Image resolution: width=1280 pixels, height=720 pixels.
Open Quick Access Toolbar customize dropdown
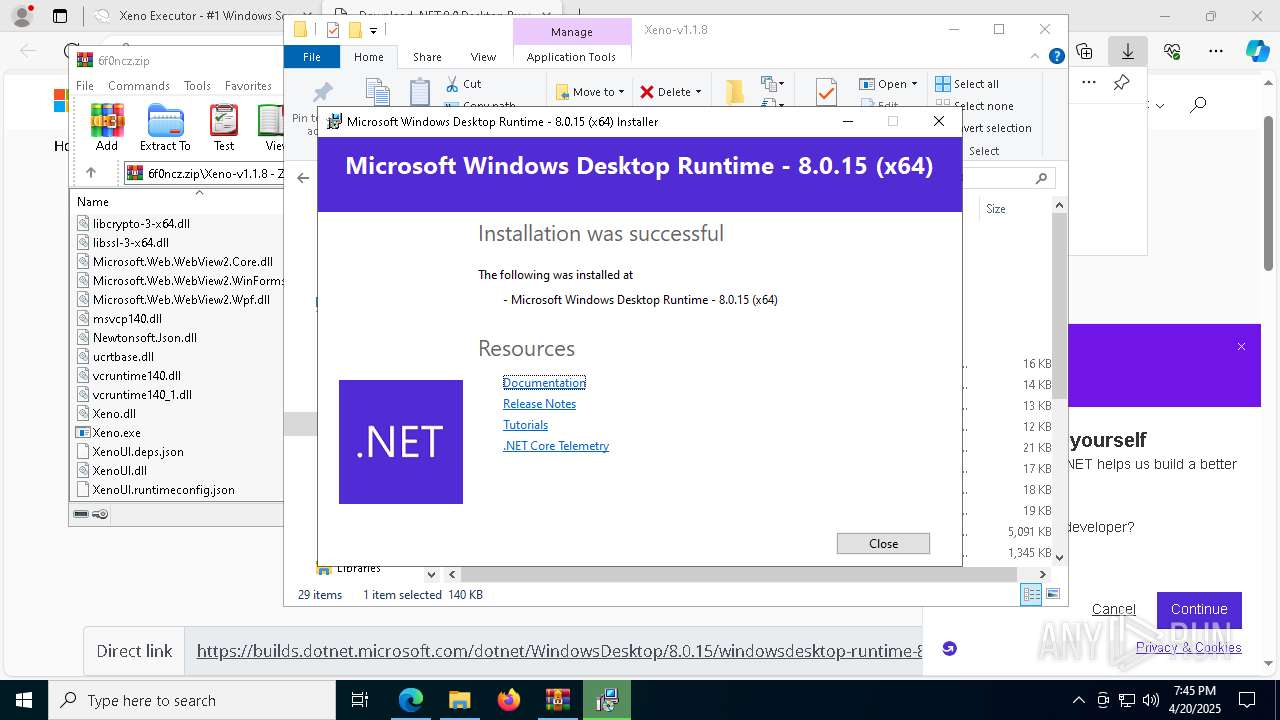[x=373, y=30]
